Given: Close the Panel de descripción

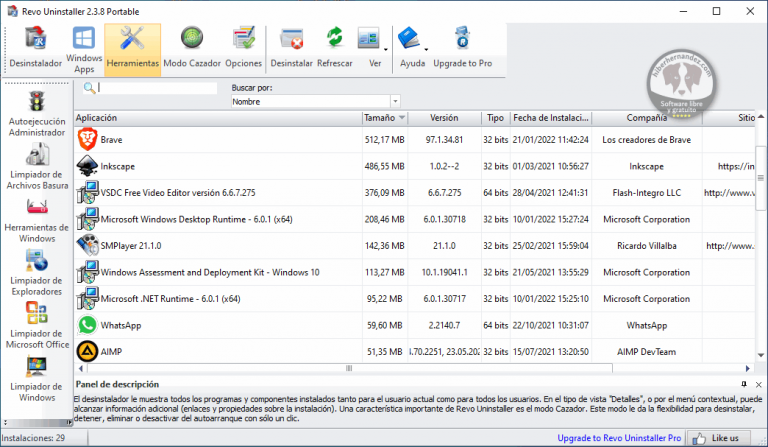Looking at the screenshot, I should (758, 385).
